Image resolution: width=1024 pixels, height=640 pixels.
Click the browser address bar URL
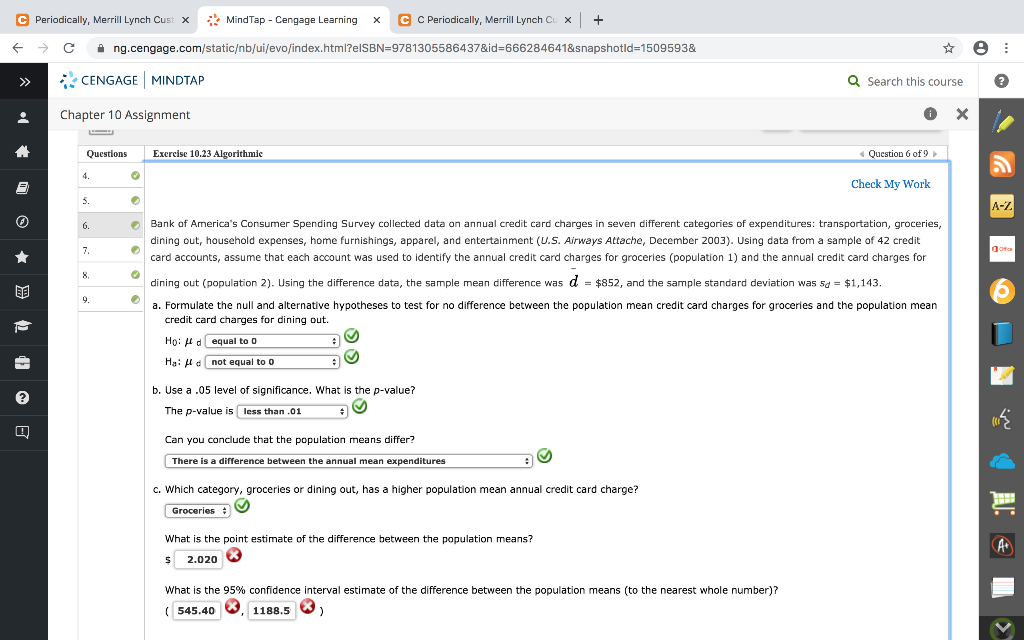tap(404, 48)
